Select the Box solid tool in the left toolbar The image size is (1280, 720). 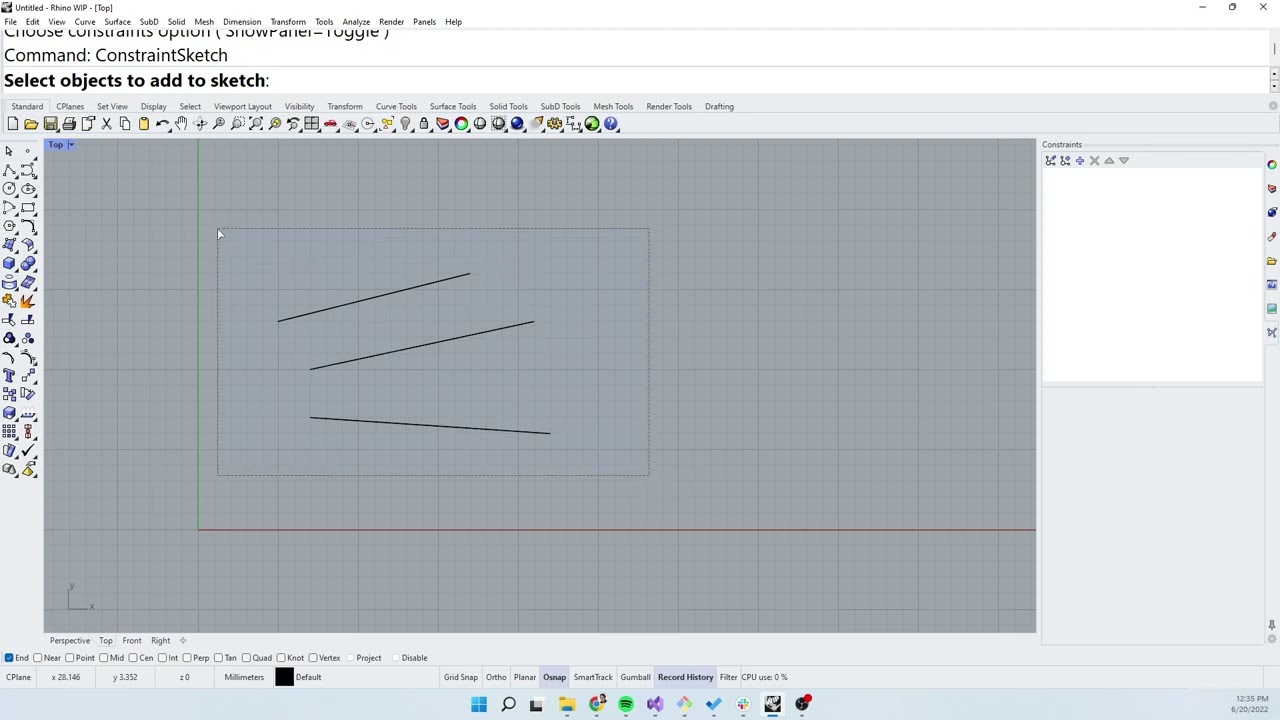coord(9,264)
